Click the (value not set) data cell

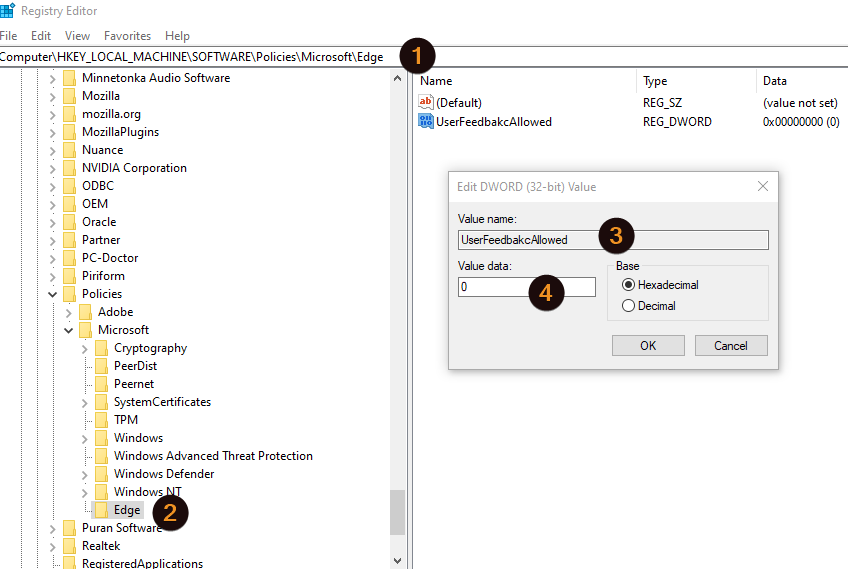pyautogui.click(x=800, y=103)
